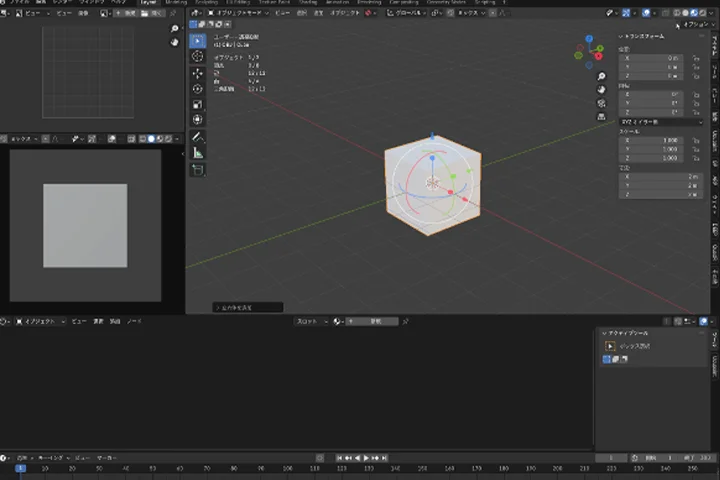This screenshot has width=720, height=480.
Task: Select the Annotate pencil tool
Action: [197, 137]
